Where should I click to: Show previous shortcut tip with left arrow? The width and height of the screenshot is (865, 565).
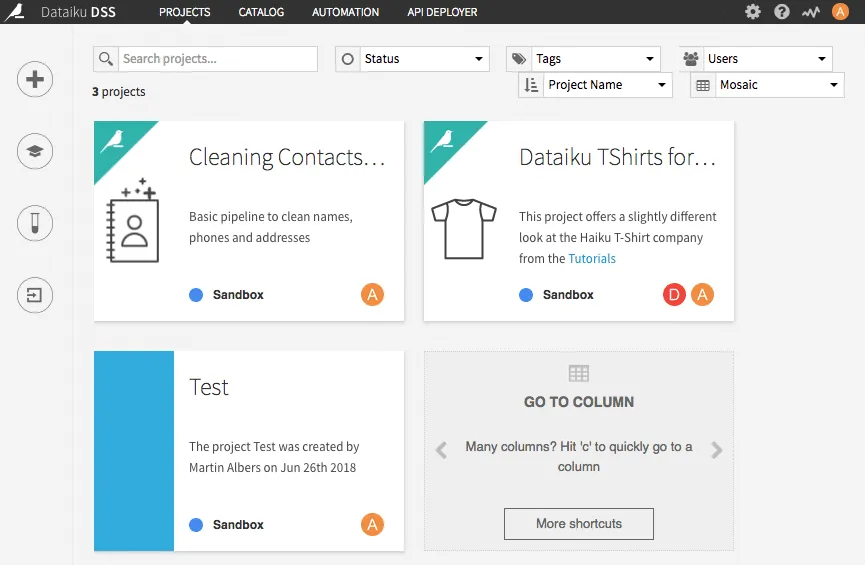[x=441, y=450]
